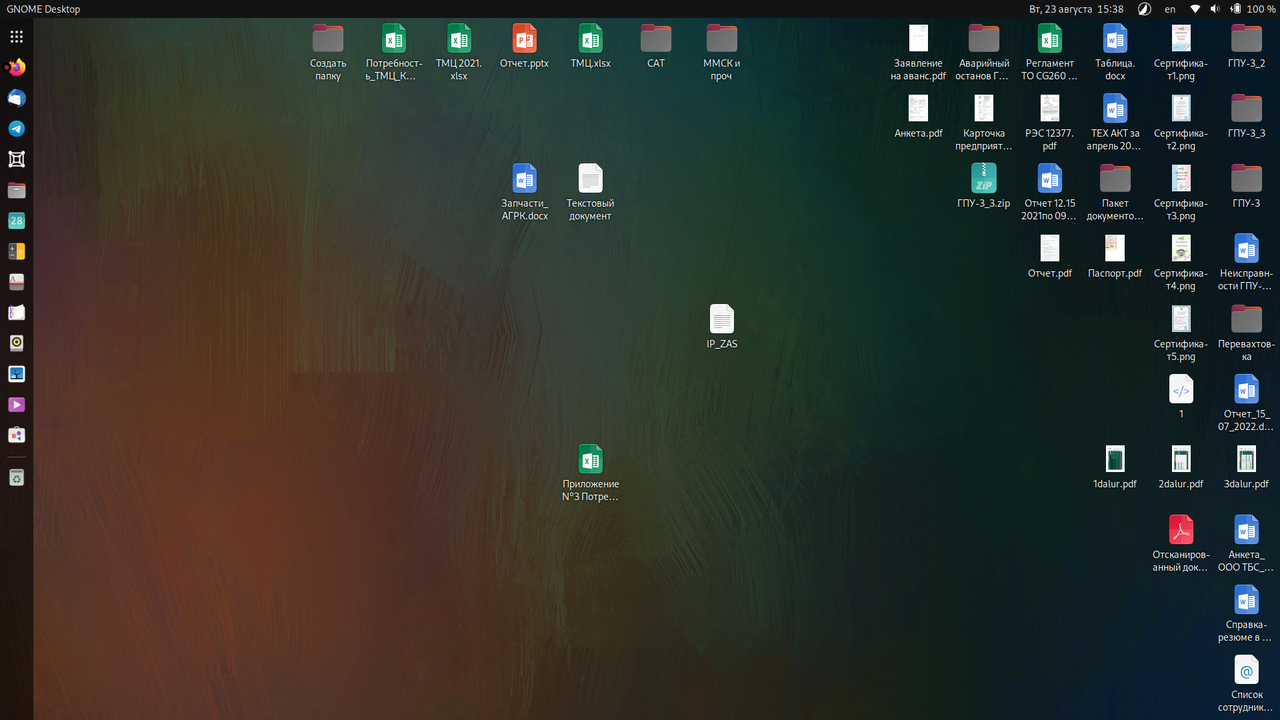1280x720 pixels.
Task: Select the ГПУ-3_2 folder
Action: 1246,47
